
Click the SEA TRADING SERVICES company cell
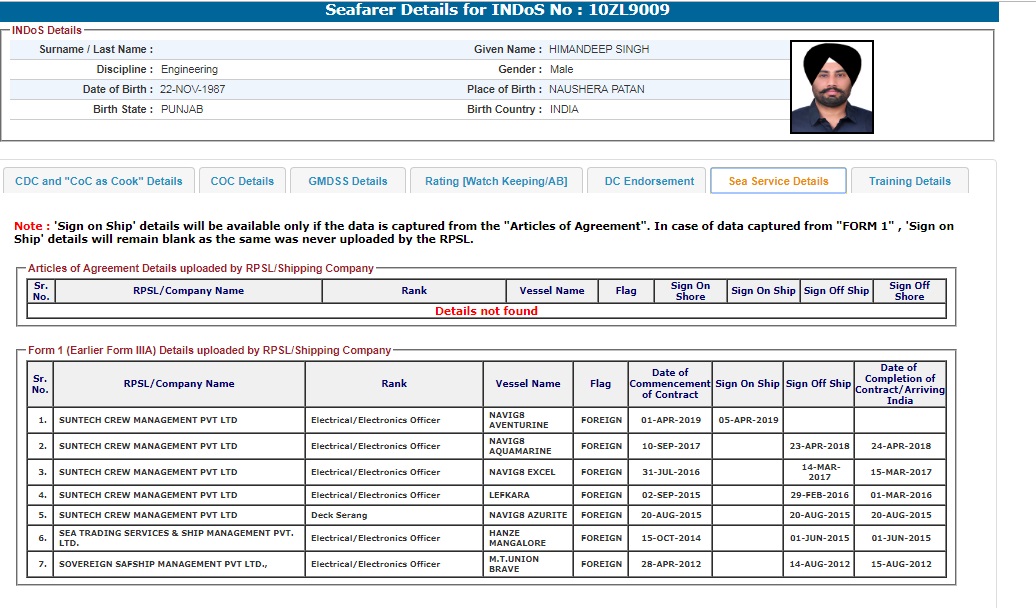(177, 538)
